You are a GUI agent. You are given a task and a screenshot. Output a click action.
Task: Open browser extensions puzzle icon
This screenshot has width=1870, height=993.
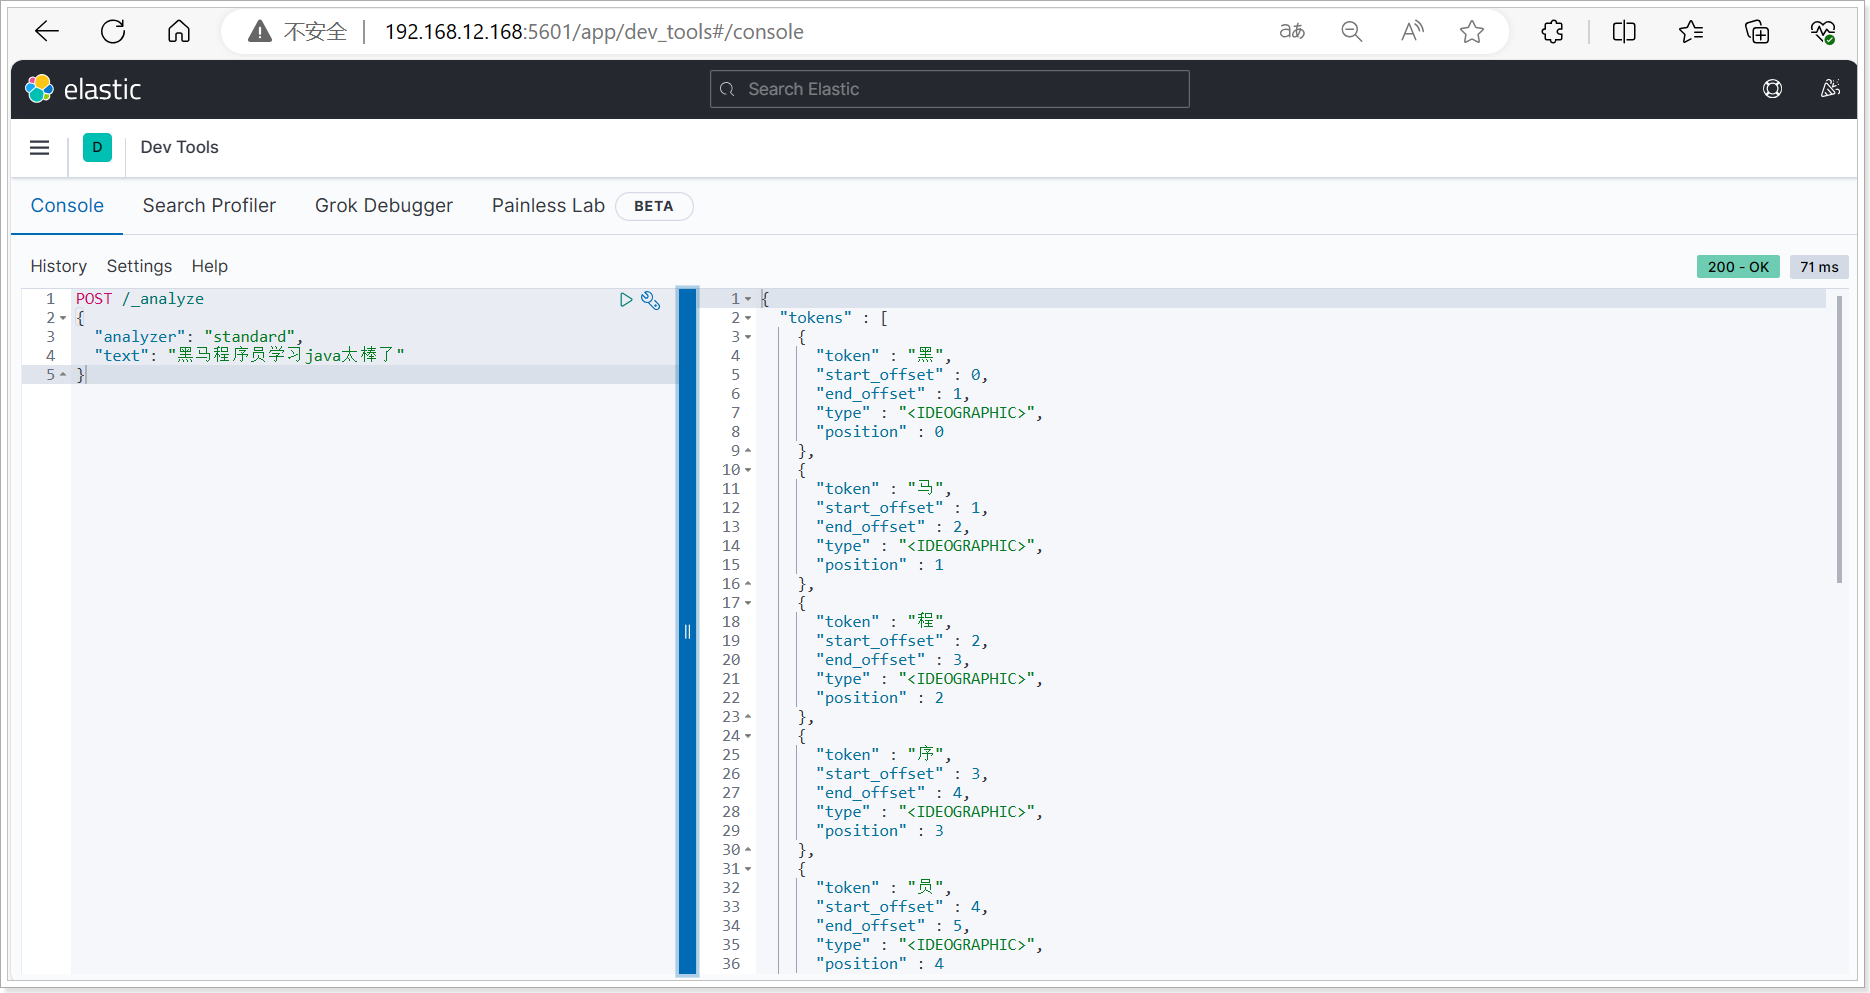point(1552,32)
